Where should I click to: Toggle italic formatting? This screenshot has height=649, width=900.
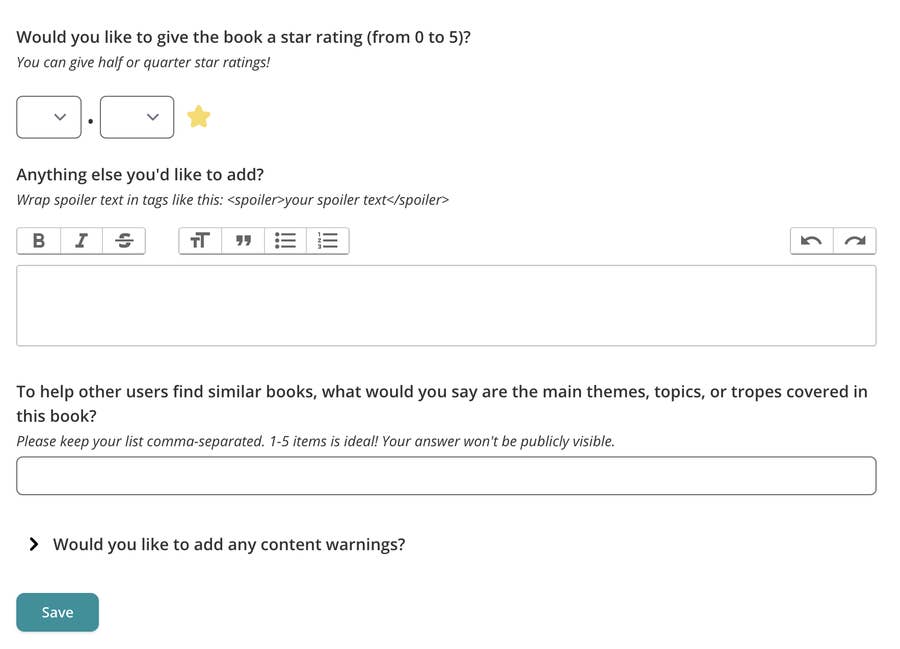click(81, 240)
